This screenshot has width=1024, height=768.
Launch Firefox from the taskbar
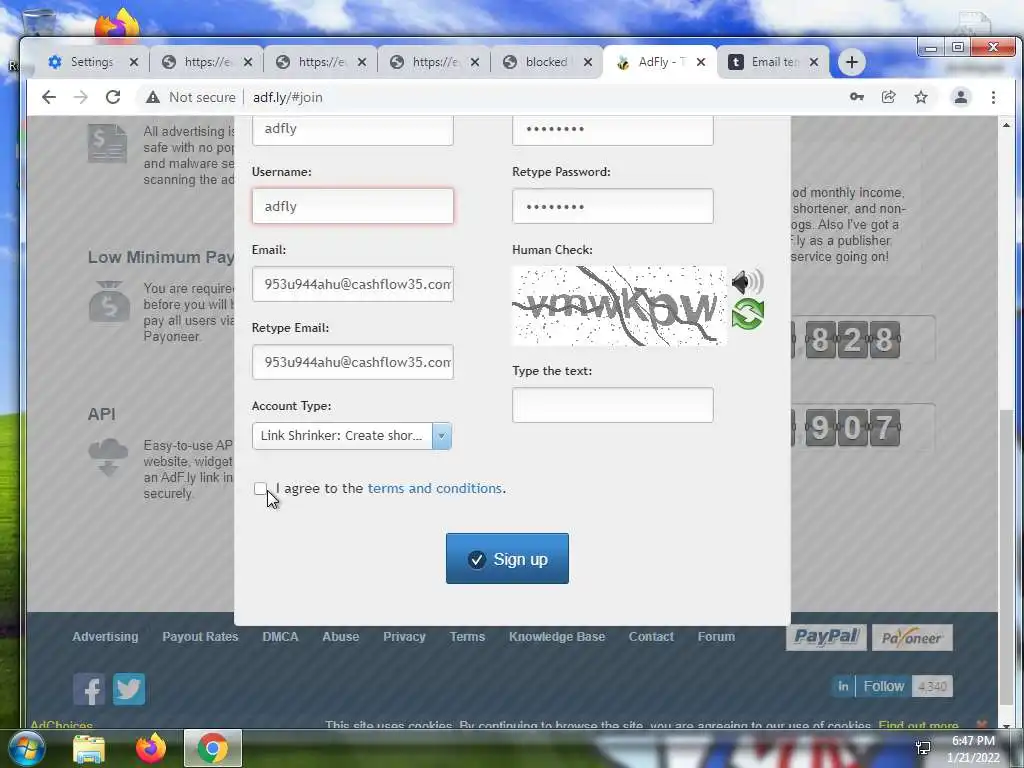151,748
